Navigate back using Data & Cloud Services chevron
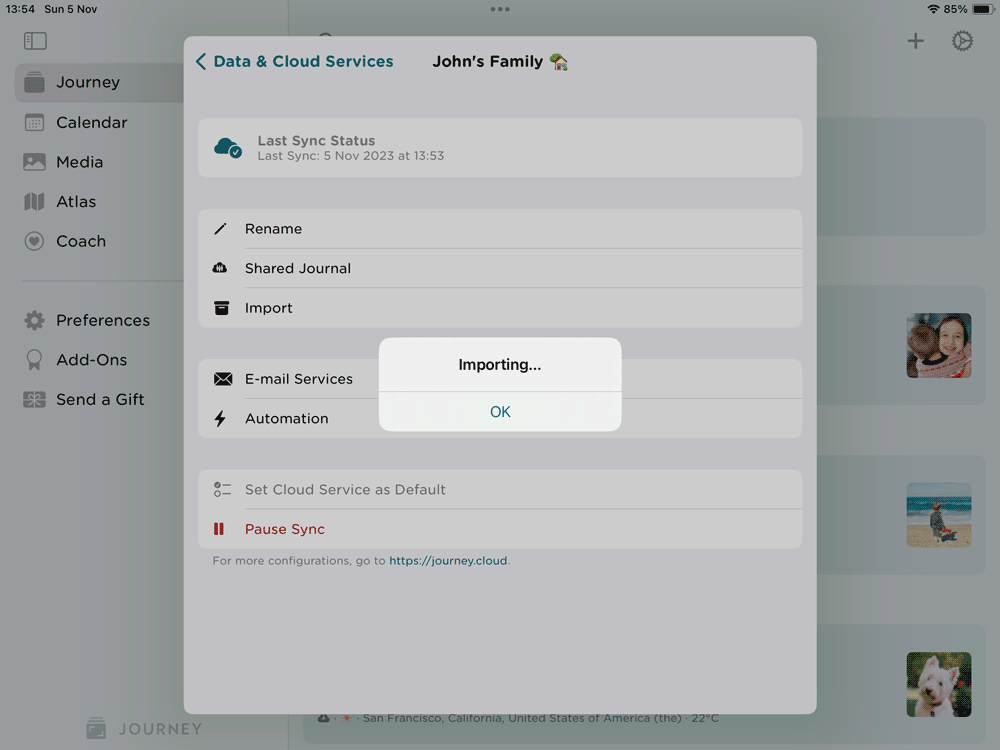The image size is (1000, 750). (x=201, y=61)
